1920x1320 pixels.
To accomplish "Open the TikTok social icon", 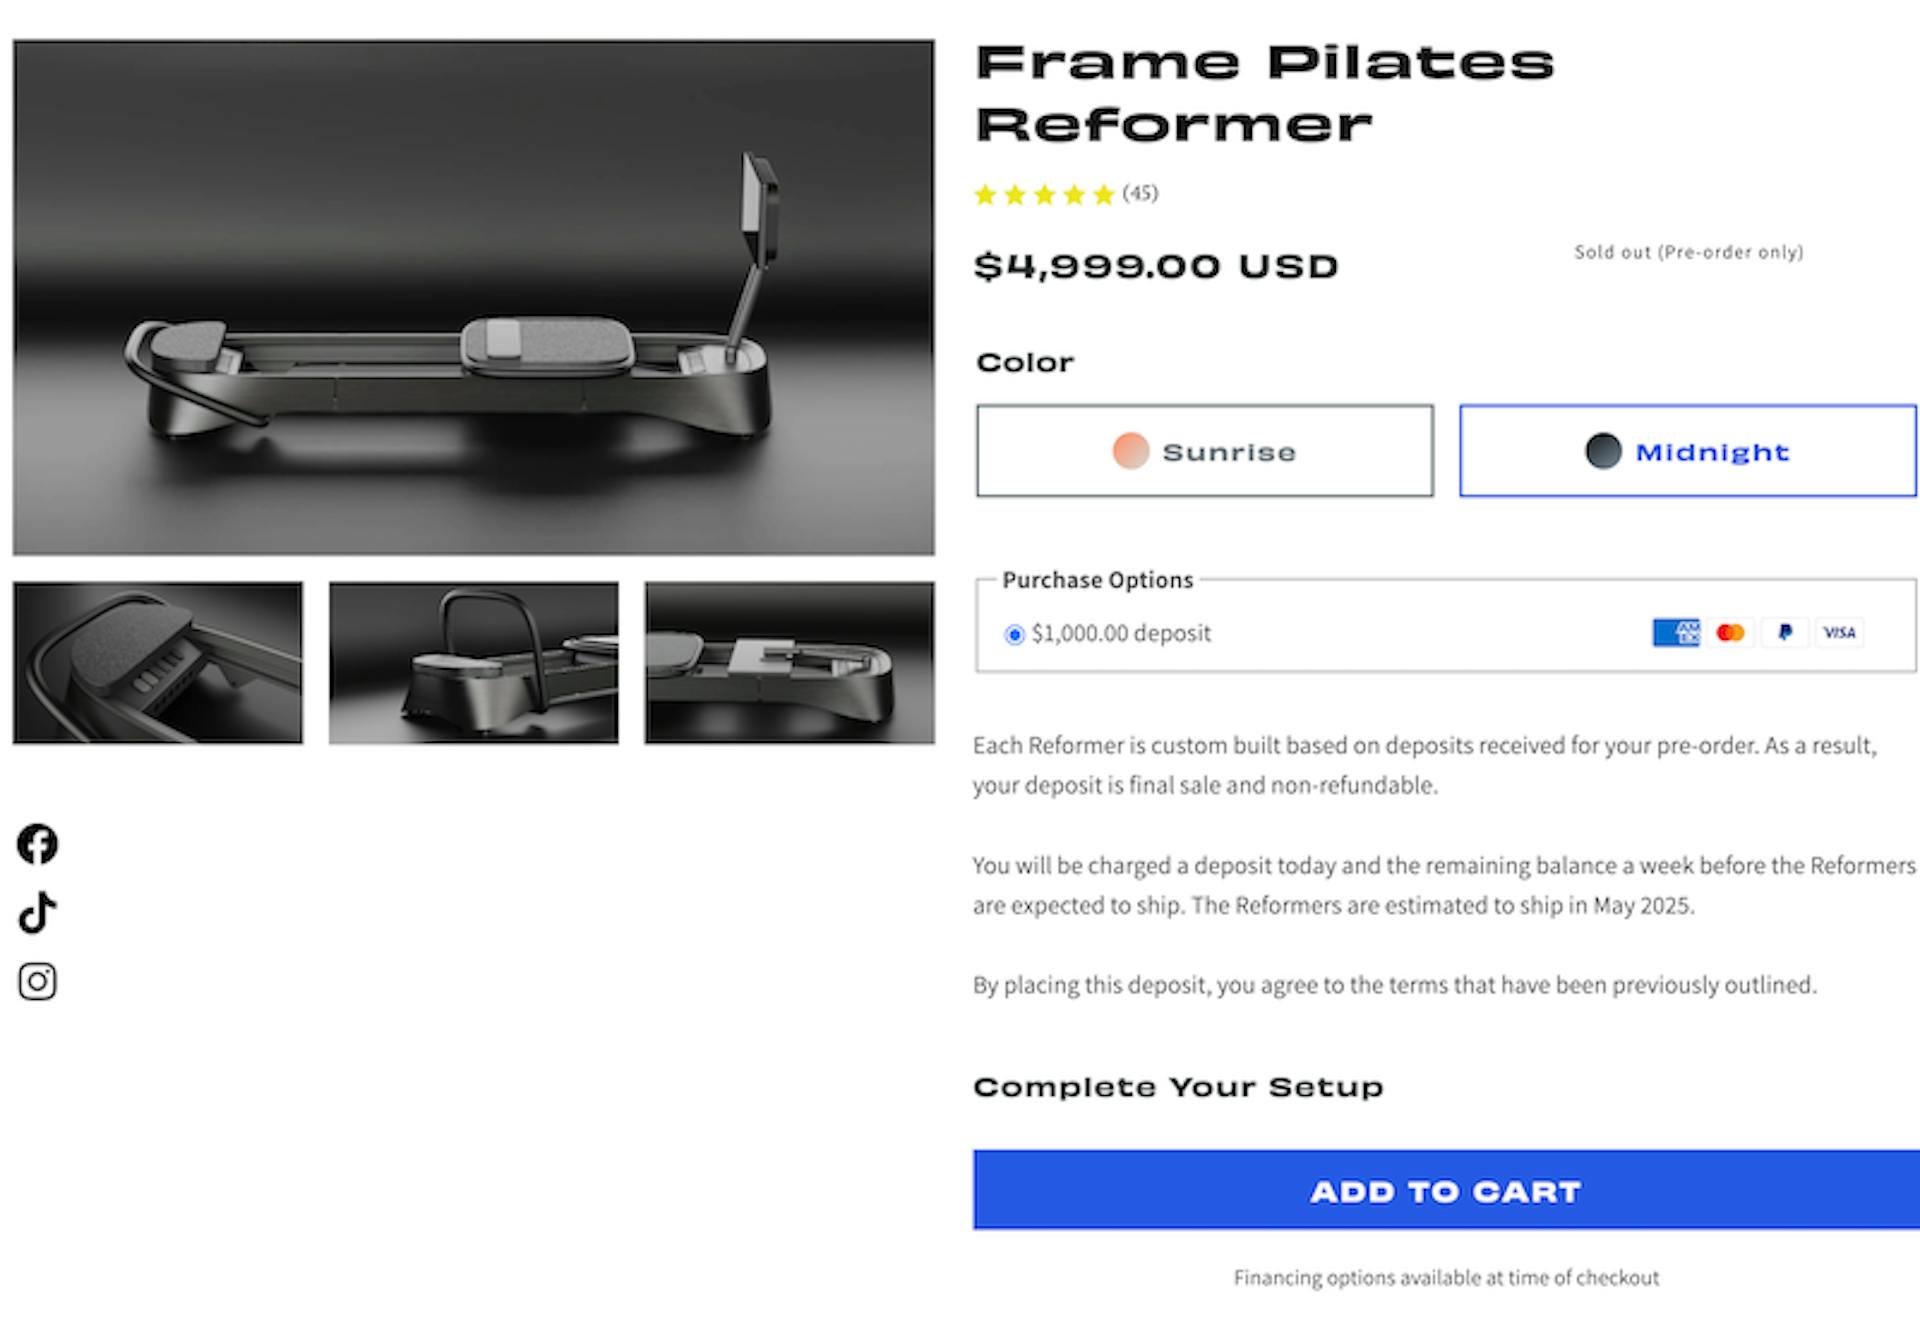I will (x=37, y=912).
